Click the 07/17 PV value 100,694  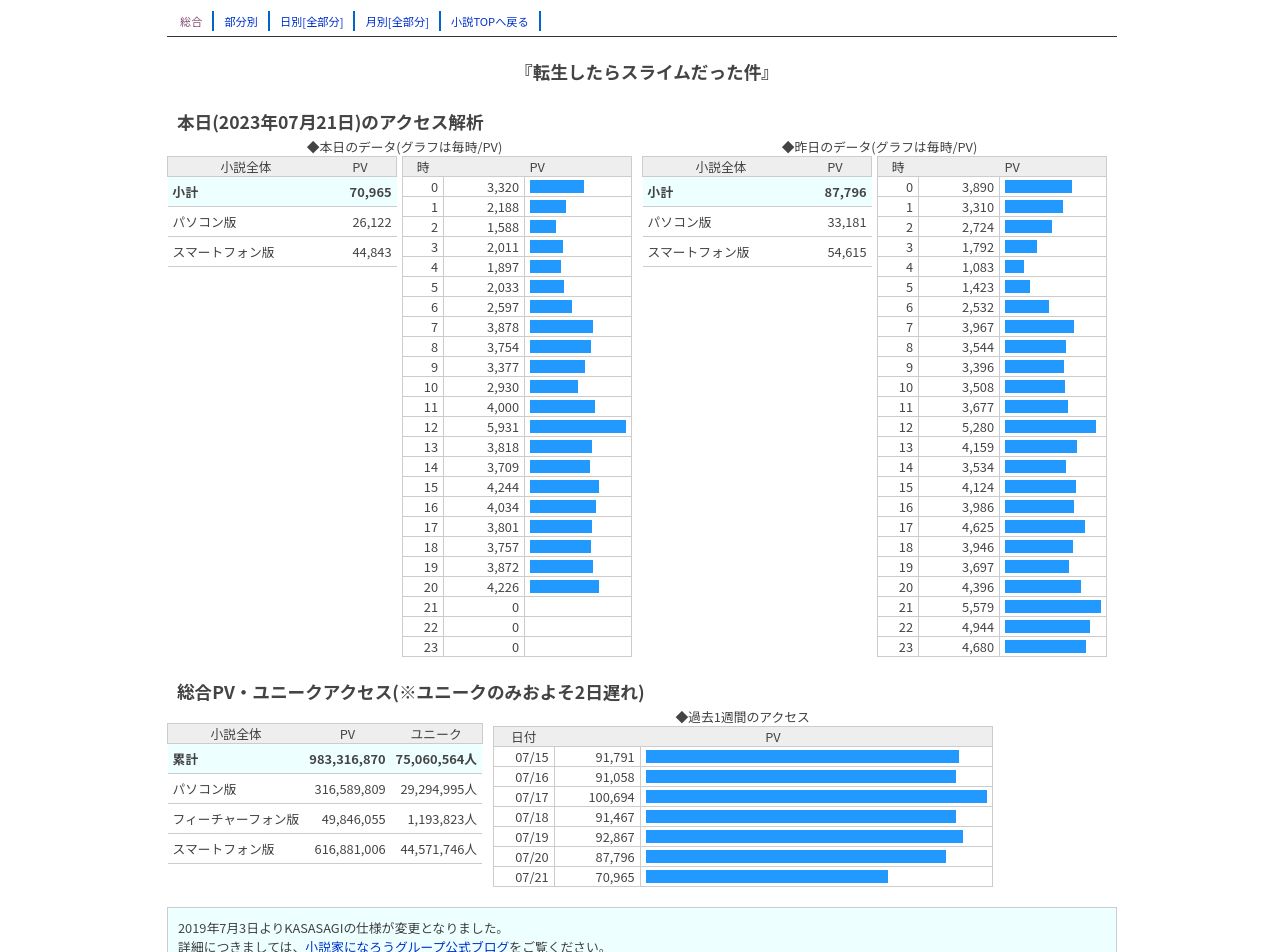612,797
